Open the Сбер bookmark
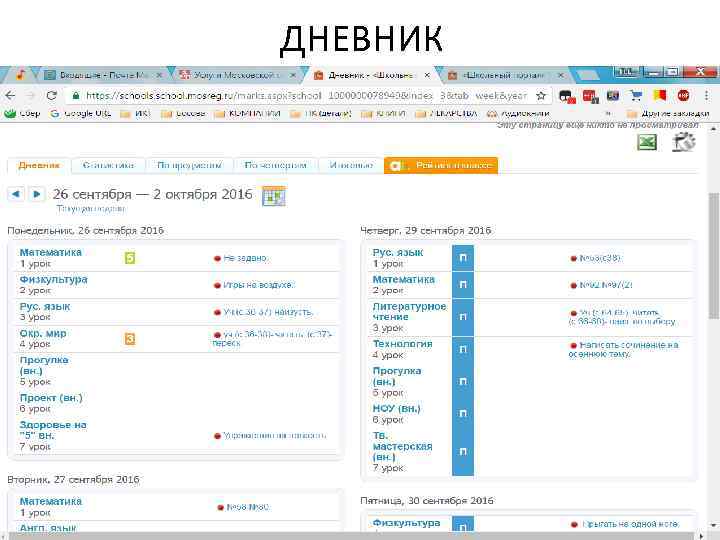 click(x=22, y=113)
